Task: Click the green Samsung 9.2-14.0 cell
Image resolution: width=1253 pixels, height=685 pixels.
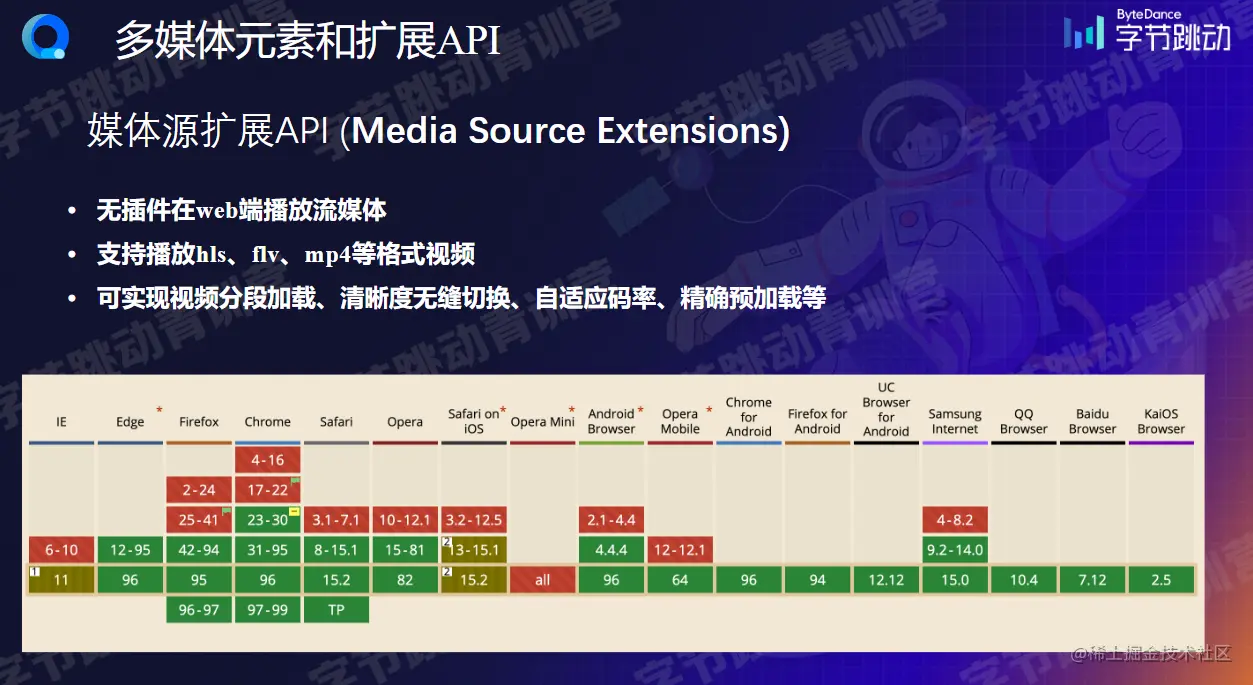Action: click(955, 550)
